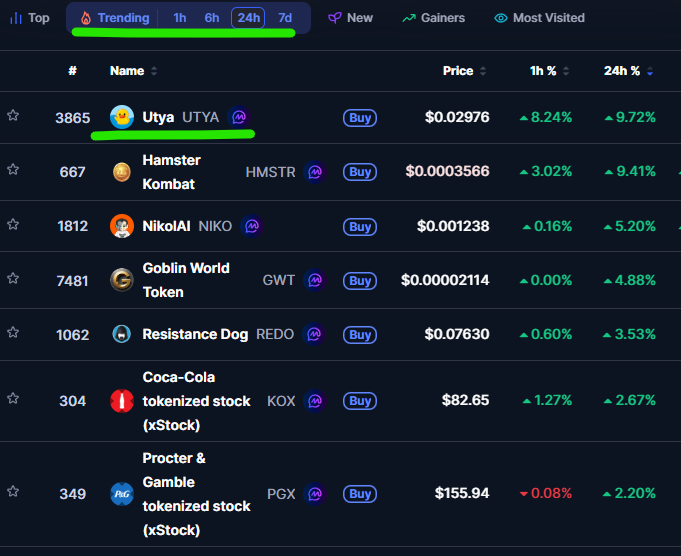Screen dimensions: 681x556
Task: Open Procter & Gamble tokenized stock page
Action: [x=196, y=494]
